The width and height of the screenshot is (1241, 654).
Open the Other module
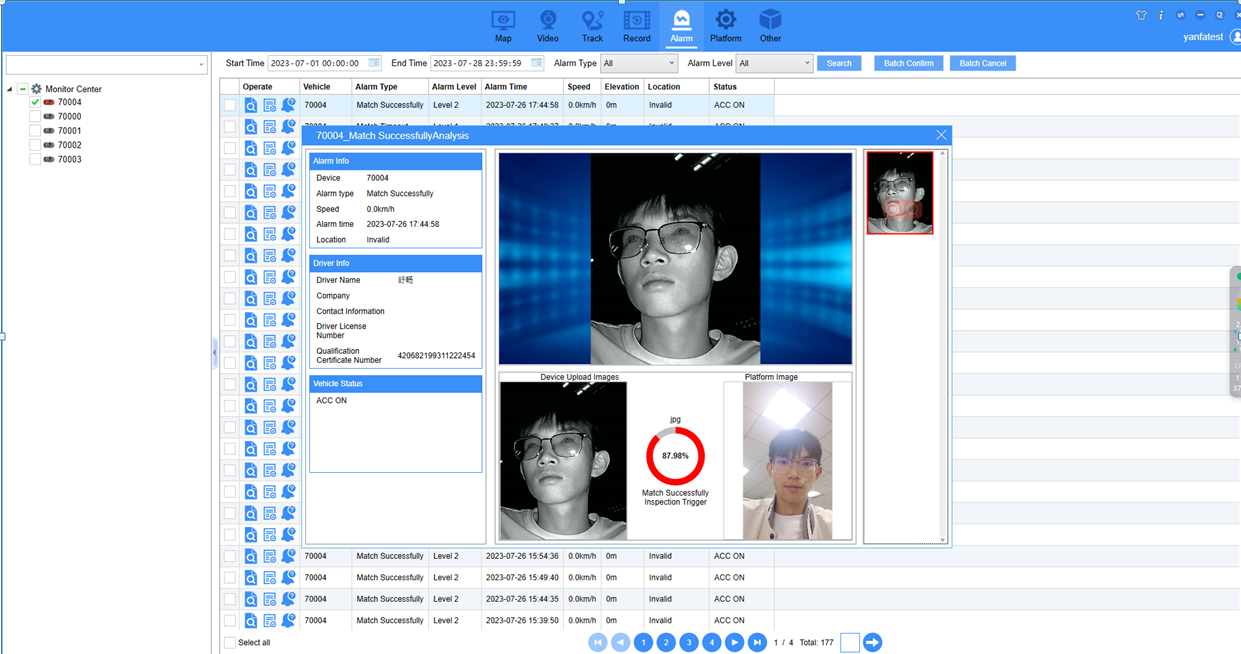(770, 26)
